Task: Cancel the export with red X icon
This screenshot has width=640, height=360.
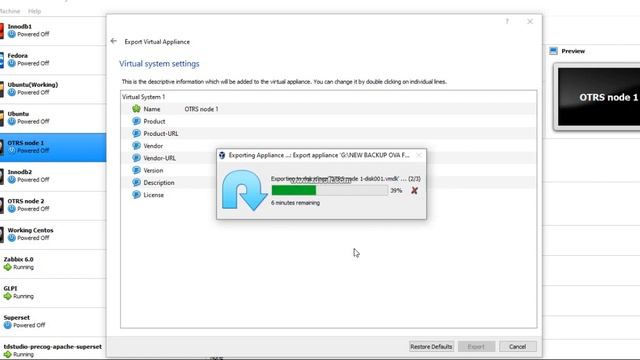Action: 414,191
